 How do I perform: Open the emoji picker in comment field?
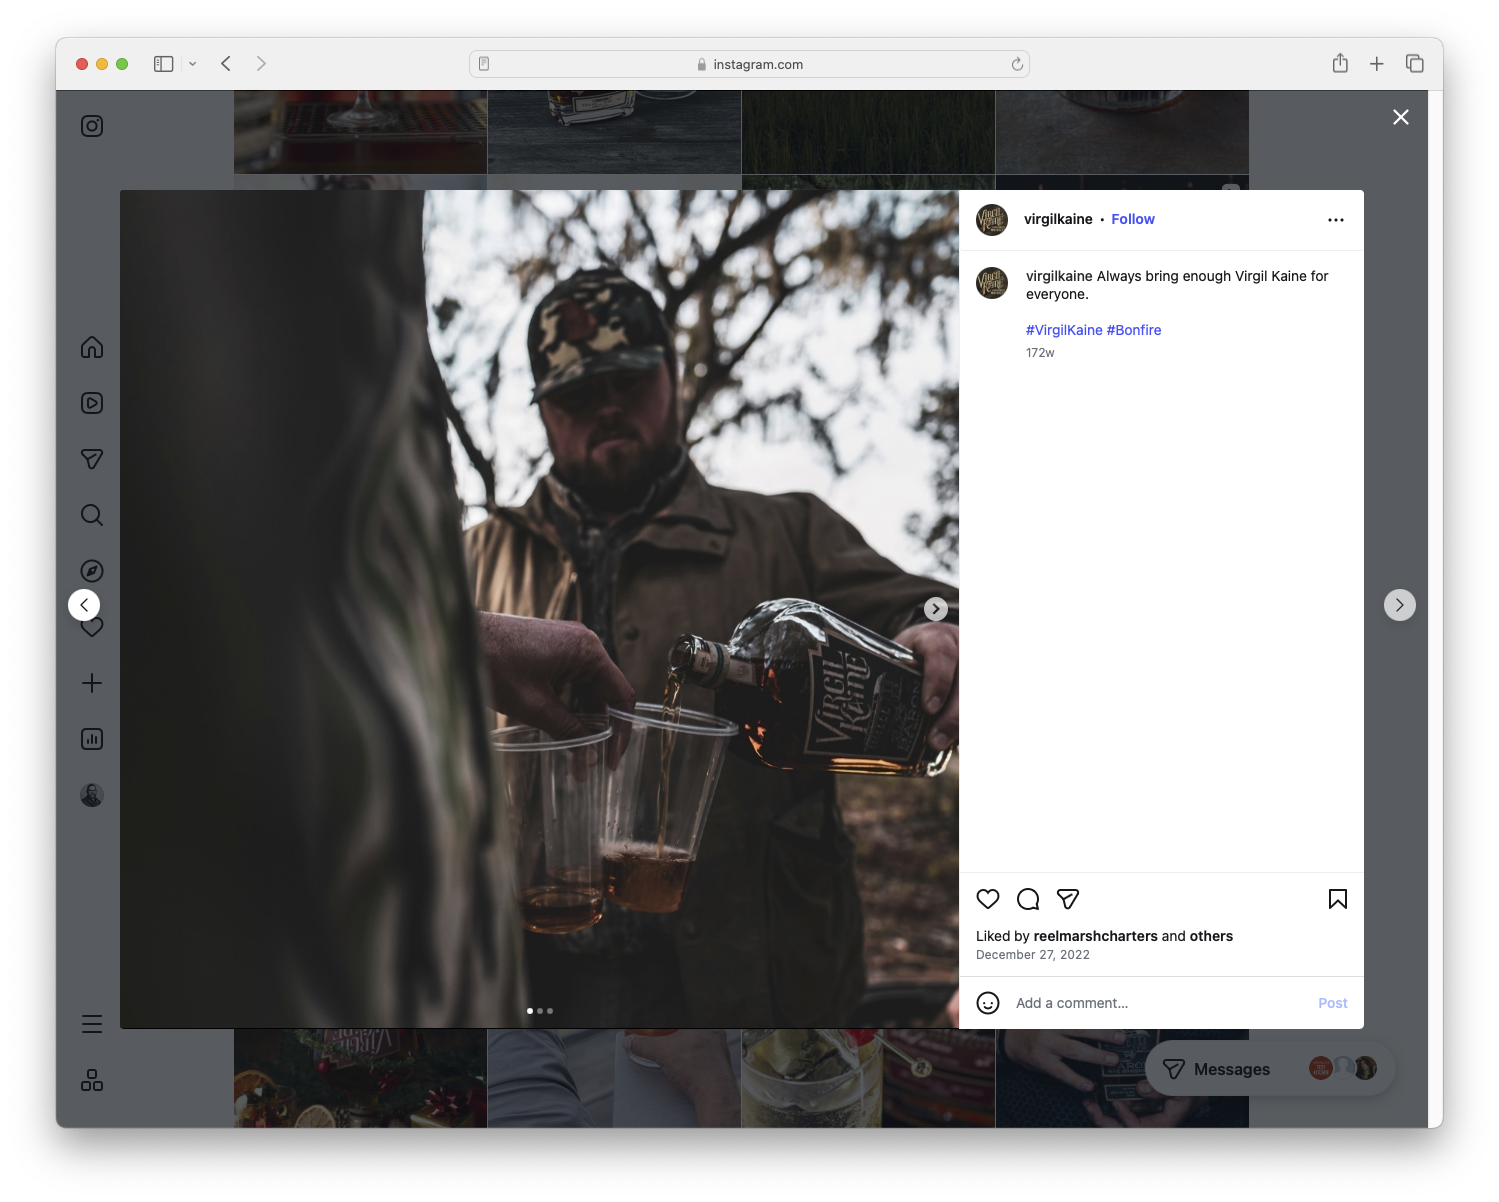click(x=988, y=1002)
